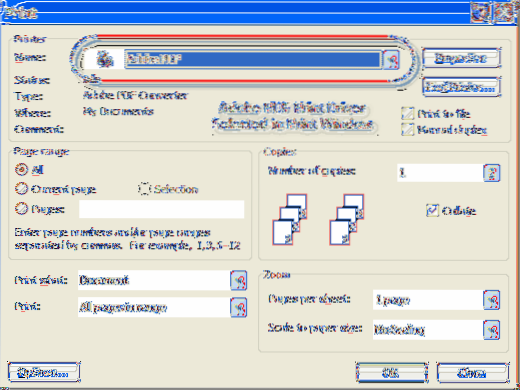520x390 pixels.
Task: Click the My Documents location text
Action: [118, 111]
